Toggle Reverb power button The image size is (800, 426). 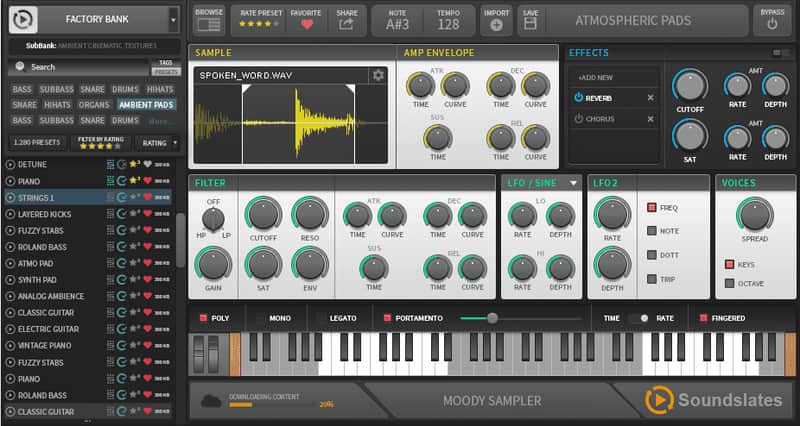tap(579, 97)
